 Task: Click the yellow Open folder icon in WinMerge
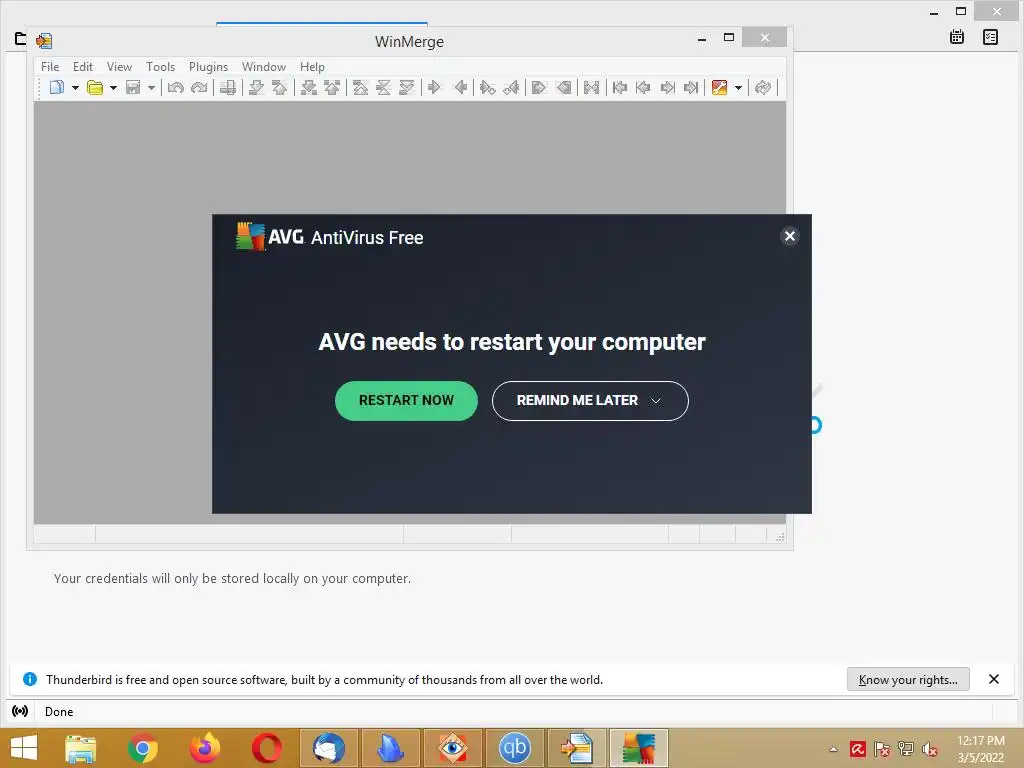95,87
